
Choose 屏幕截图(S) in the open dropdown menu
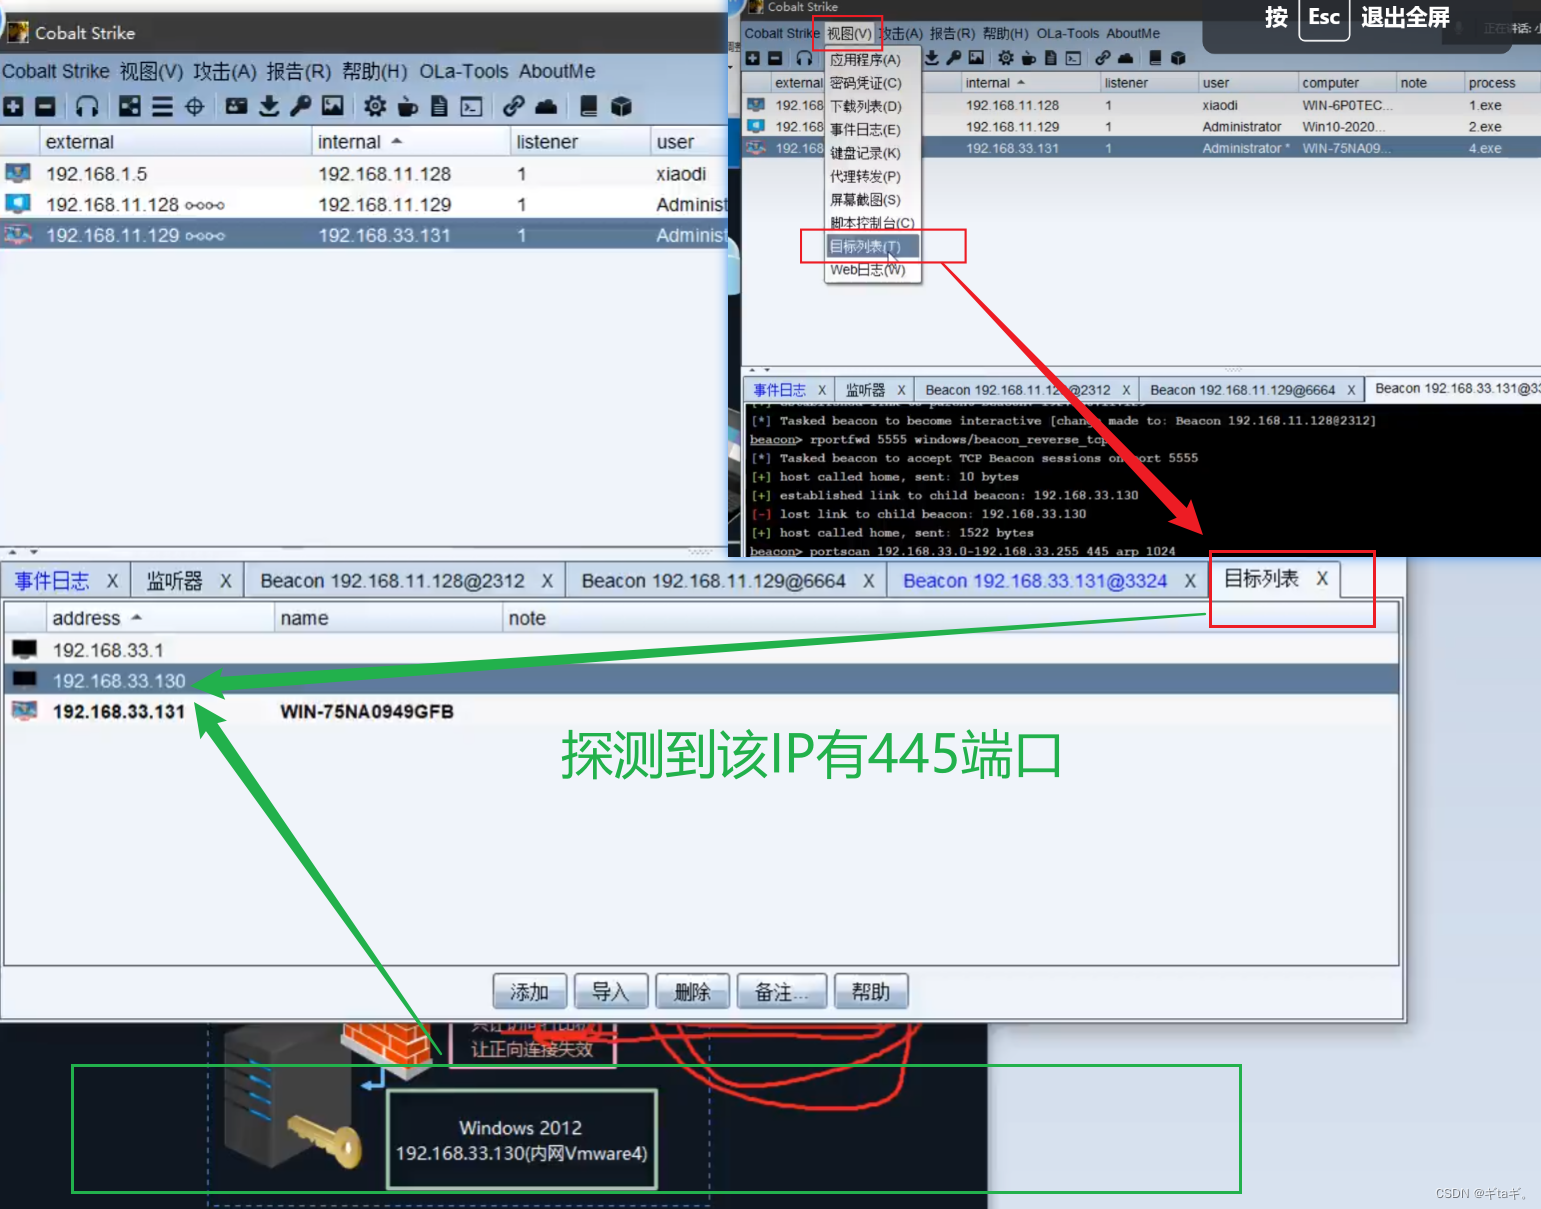[872, 199]
